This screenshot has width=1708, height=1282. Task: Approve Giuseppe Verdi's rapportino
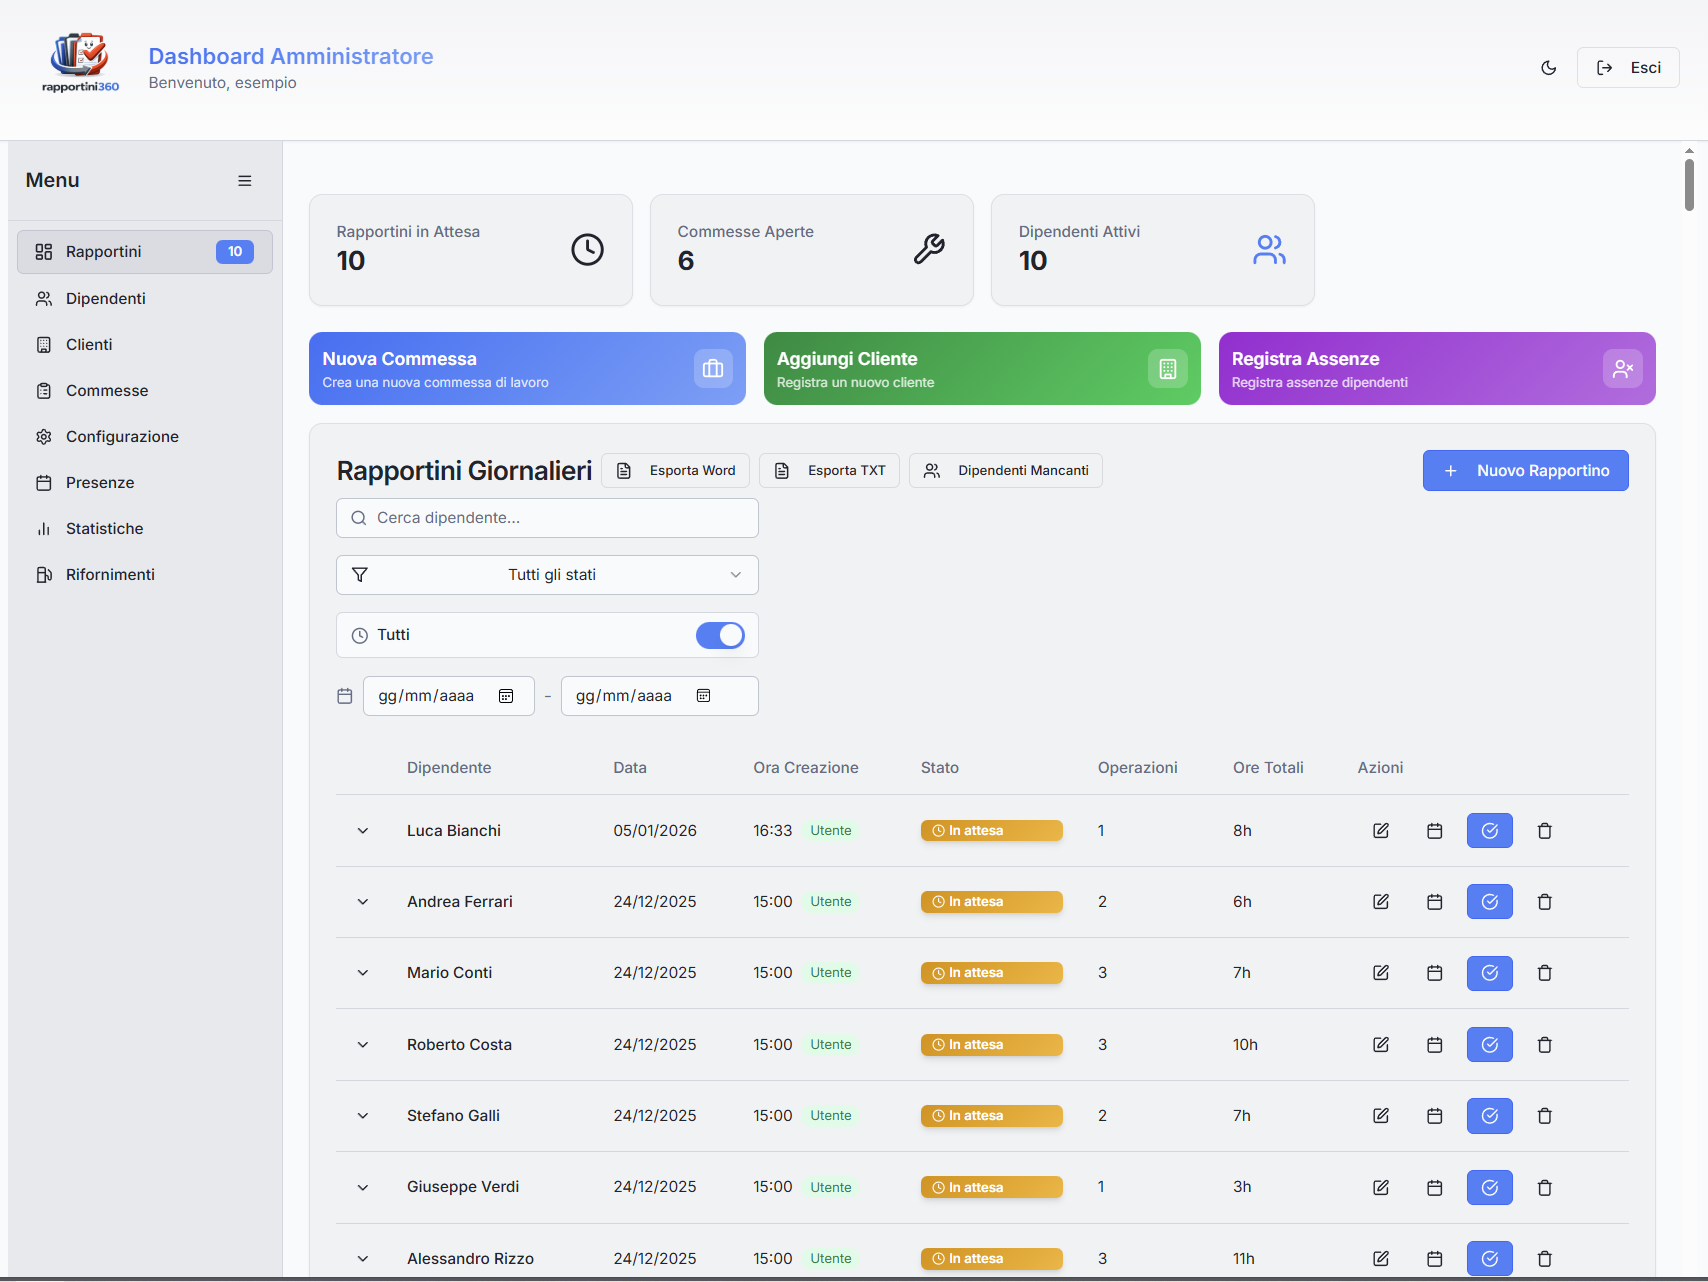[1490, 1188]
